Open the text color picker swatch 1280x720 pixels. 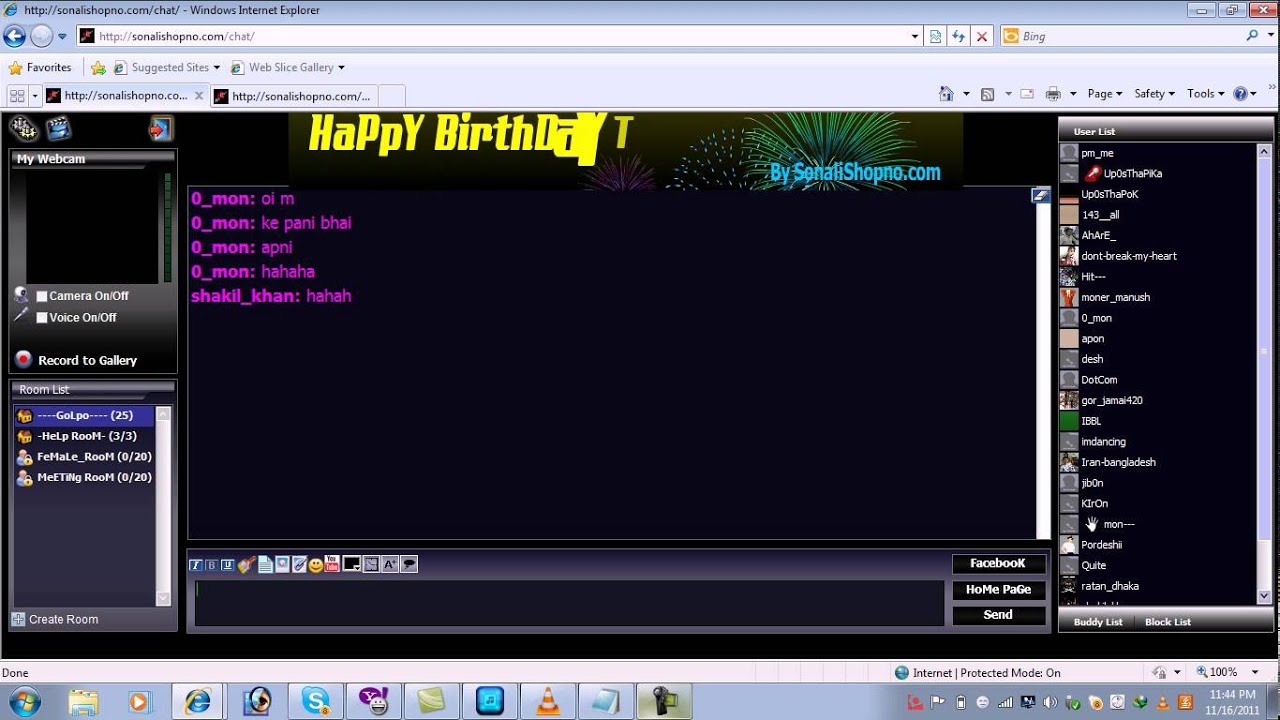click(x=351, y=565)
